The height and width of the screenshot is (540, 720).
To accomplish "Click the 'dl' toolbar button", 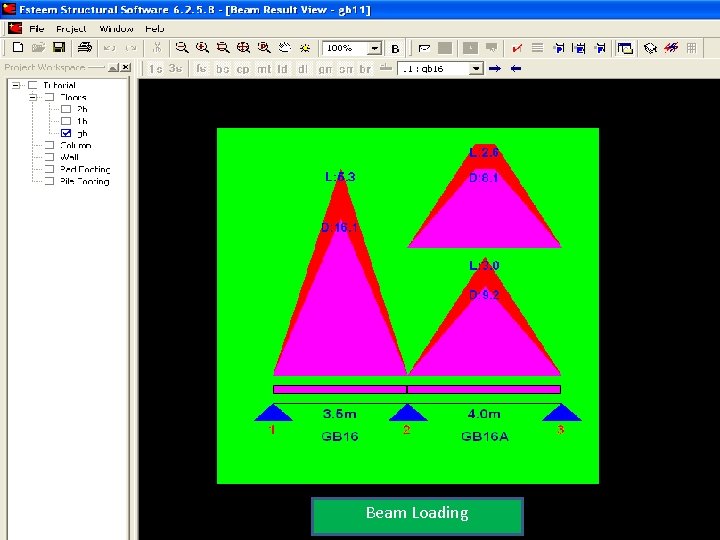I will tap(303, 69).
